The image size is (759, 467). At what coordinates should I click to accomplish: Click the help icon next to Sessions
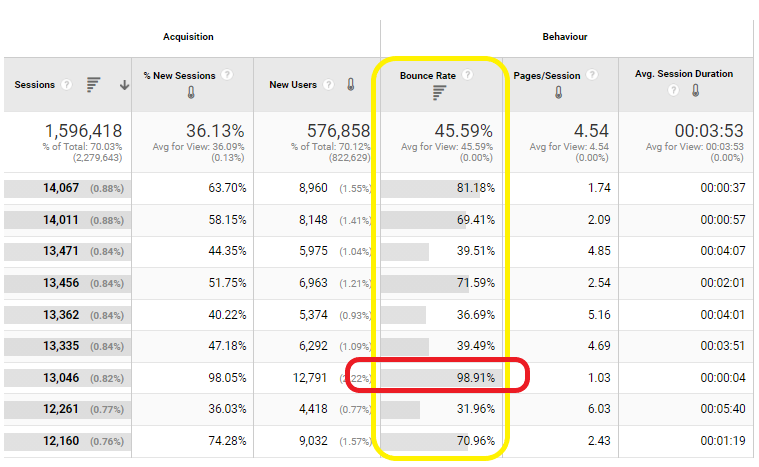(x=66, y=85)
